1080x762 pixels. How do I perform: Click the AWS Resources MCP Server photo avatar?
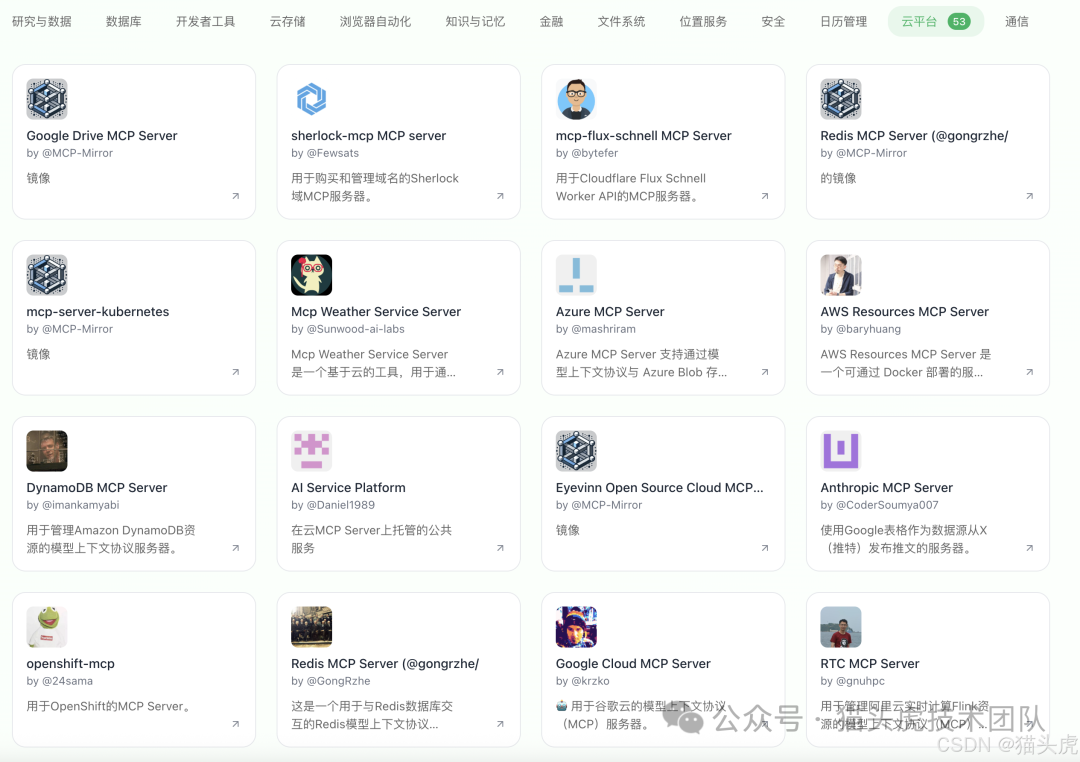pos(840,275)
